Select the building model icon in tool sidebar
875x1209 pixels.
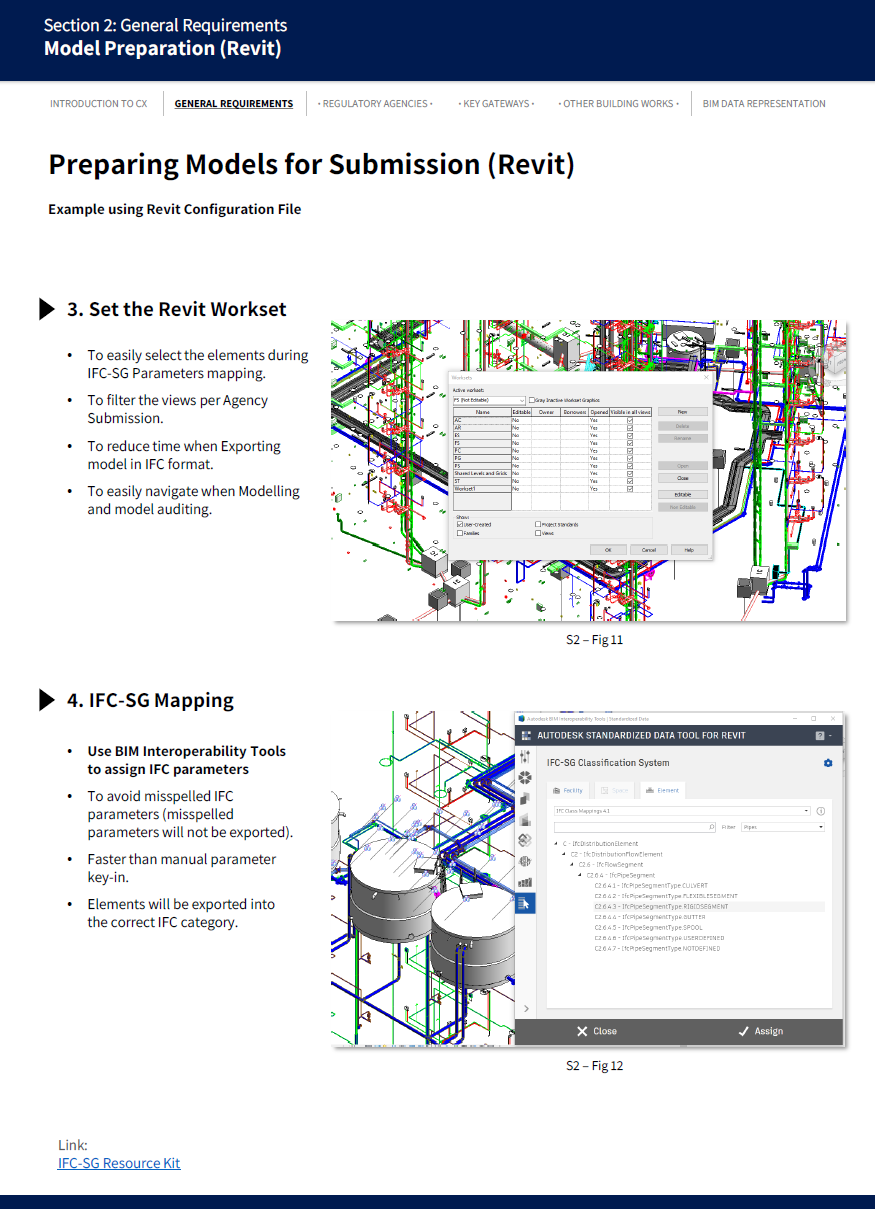tap(525, 820)
